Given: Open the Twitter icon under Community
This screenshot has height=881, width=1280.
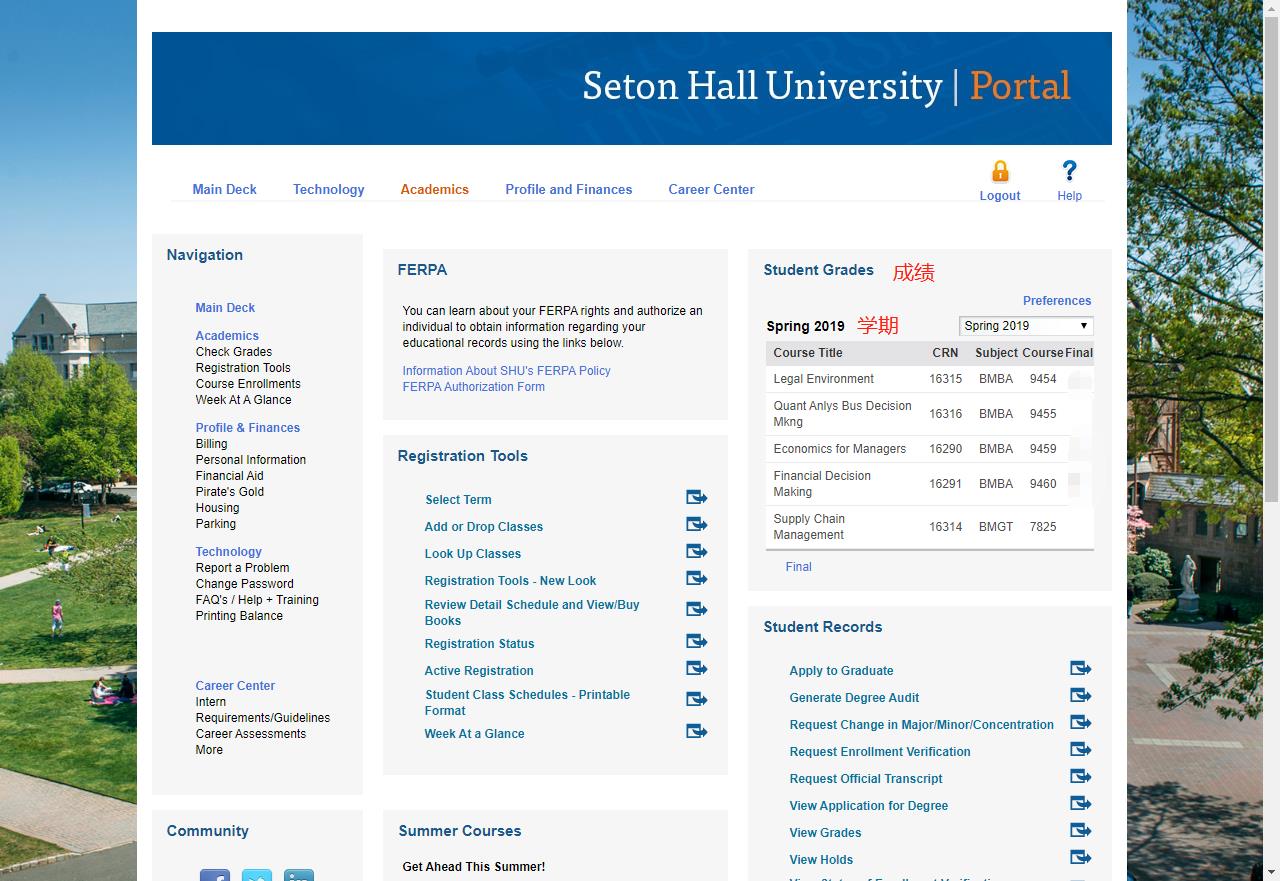Looking at the screenshot, I should pos(257,875).
